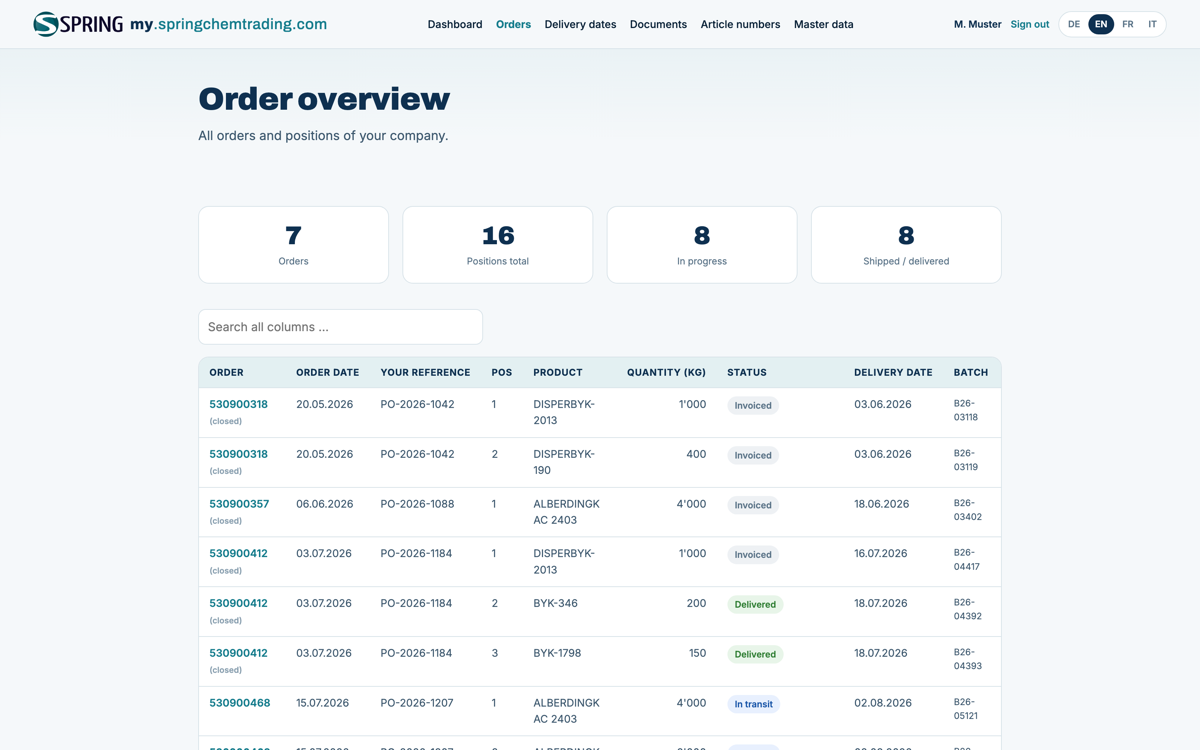Click delivery date 18.06.2026
The height and width of the screenshot is (750, 1200).
(x=881, y=504)
